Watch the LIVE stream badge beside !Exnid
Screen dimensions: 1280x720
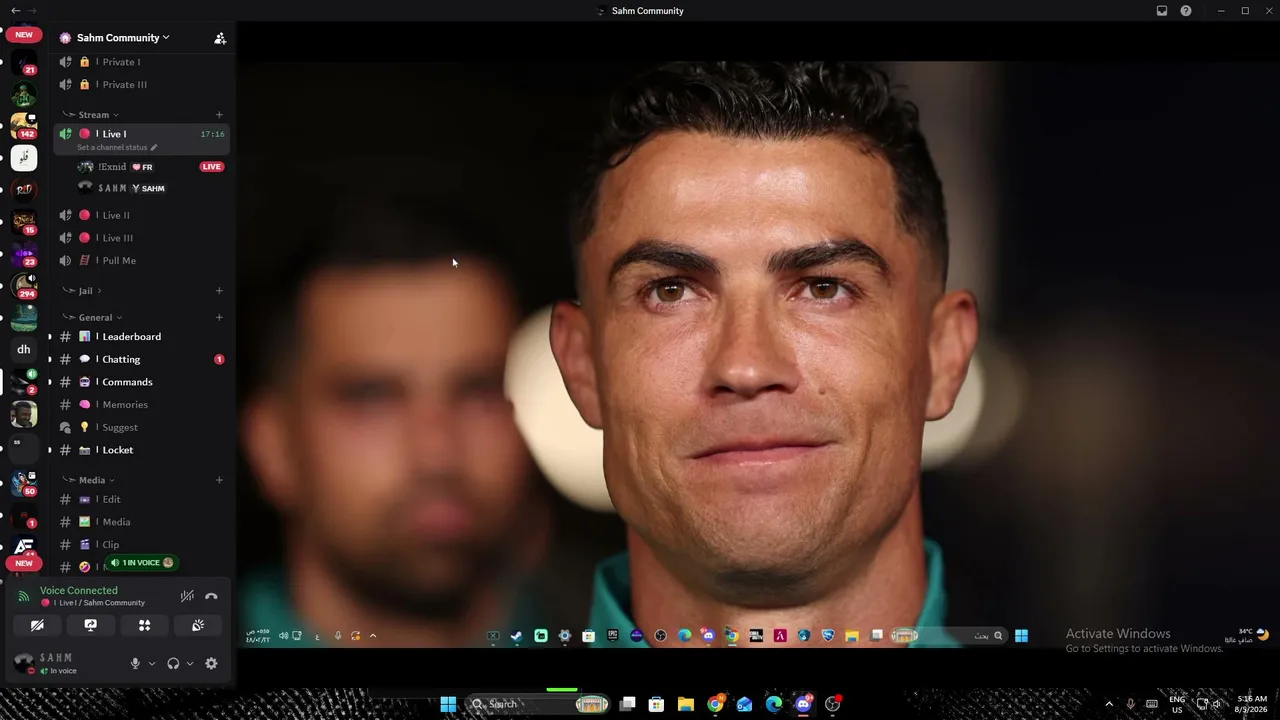pyautogui.click(x=211, y=167)
